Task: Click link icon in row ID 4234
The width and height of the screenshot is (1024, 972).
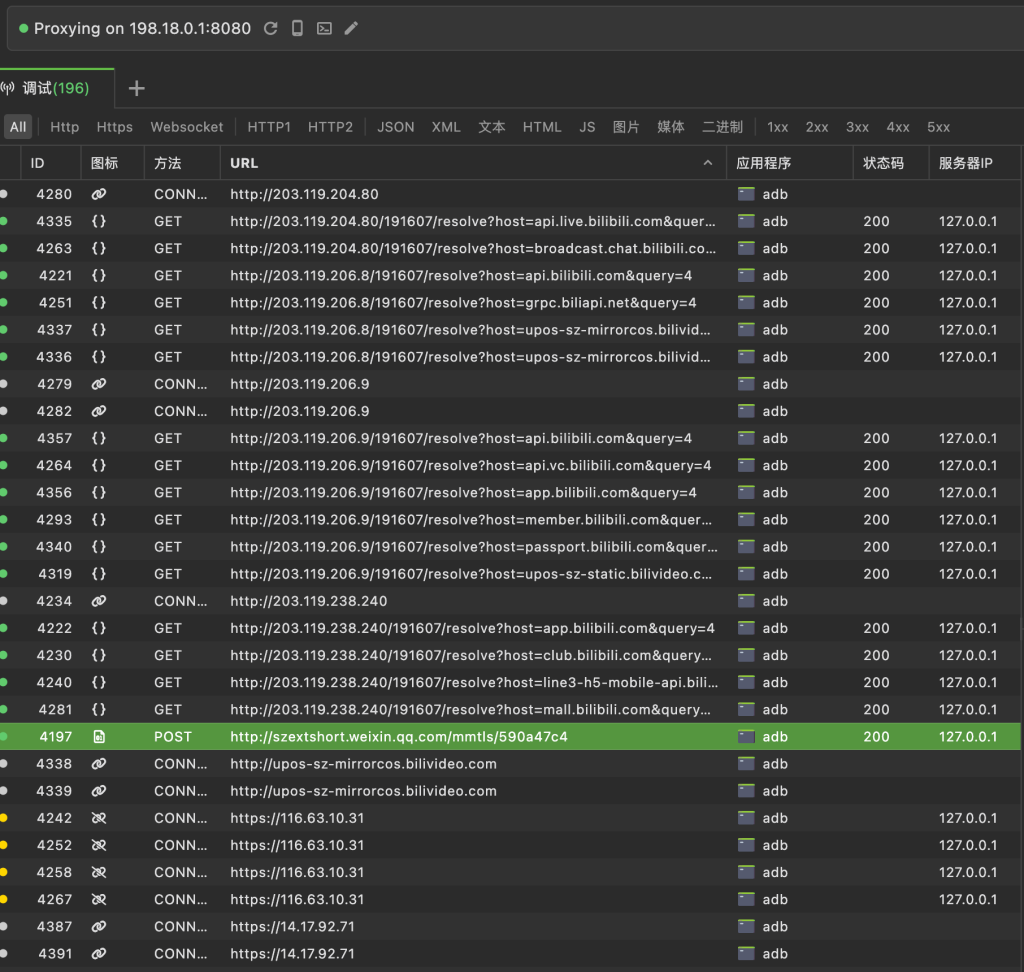Action: [99, 601]
